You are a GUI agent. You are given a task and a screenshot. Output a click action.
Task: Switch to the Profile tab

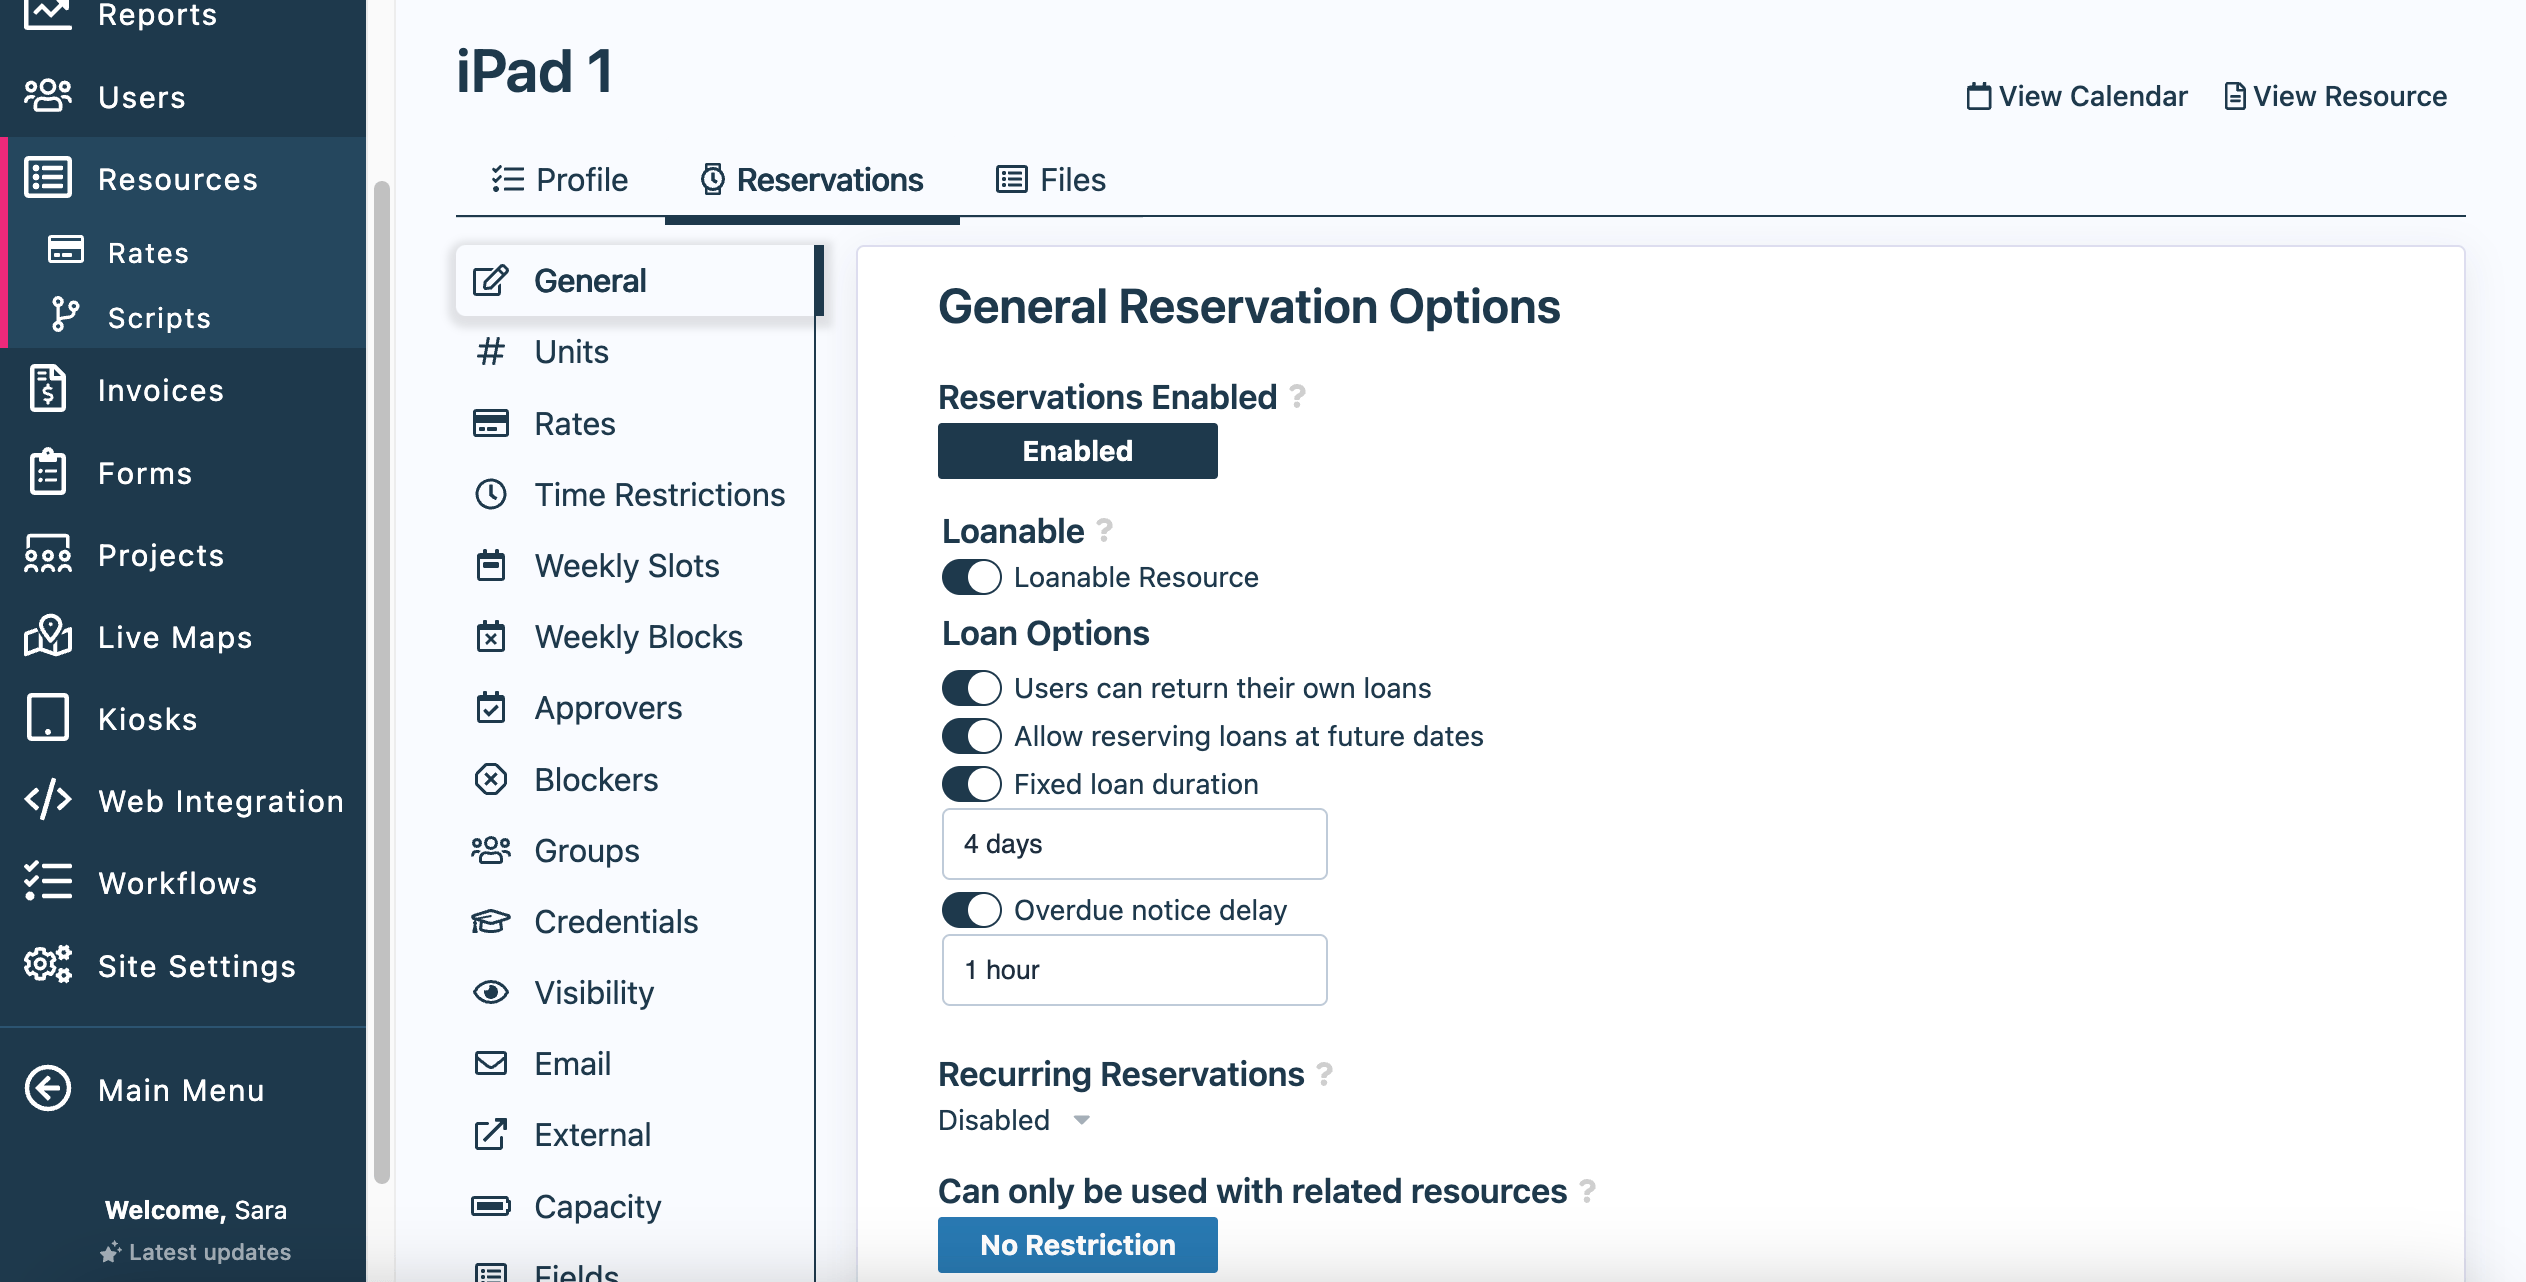click(560, 180)
